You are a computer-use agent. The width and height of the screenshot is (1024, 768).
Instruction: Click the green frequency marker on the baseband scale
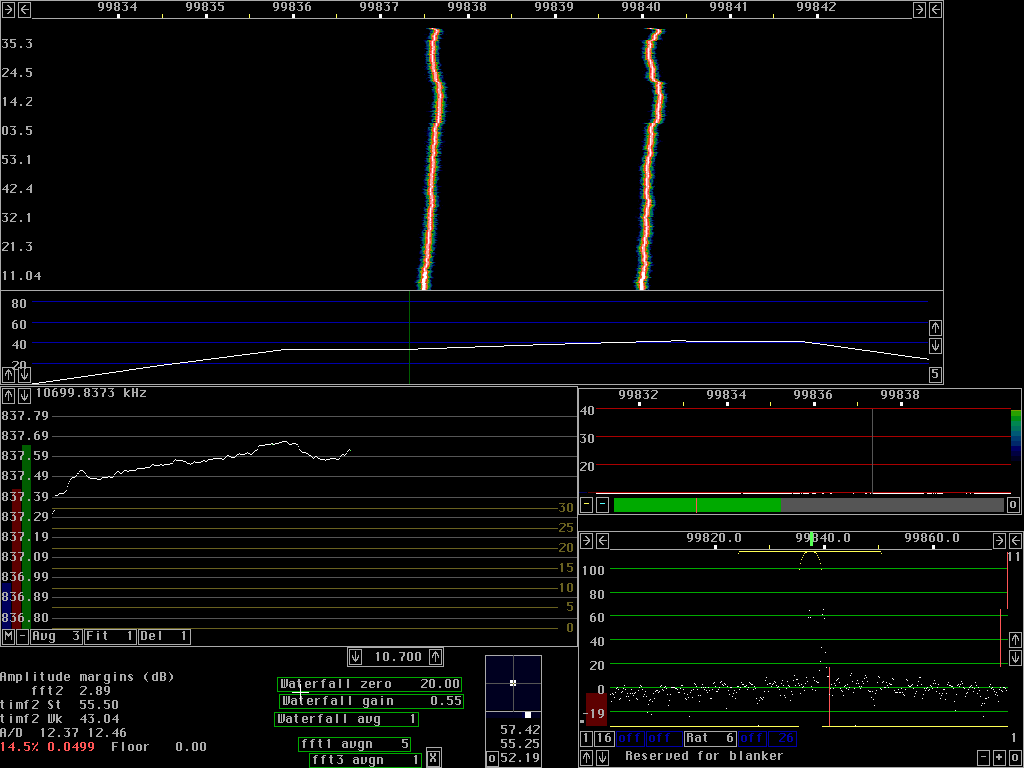[812, 539]
